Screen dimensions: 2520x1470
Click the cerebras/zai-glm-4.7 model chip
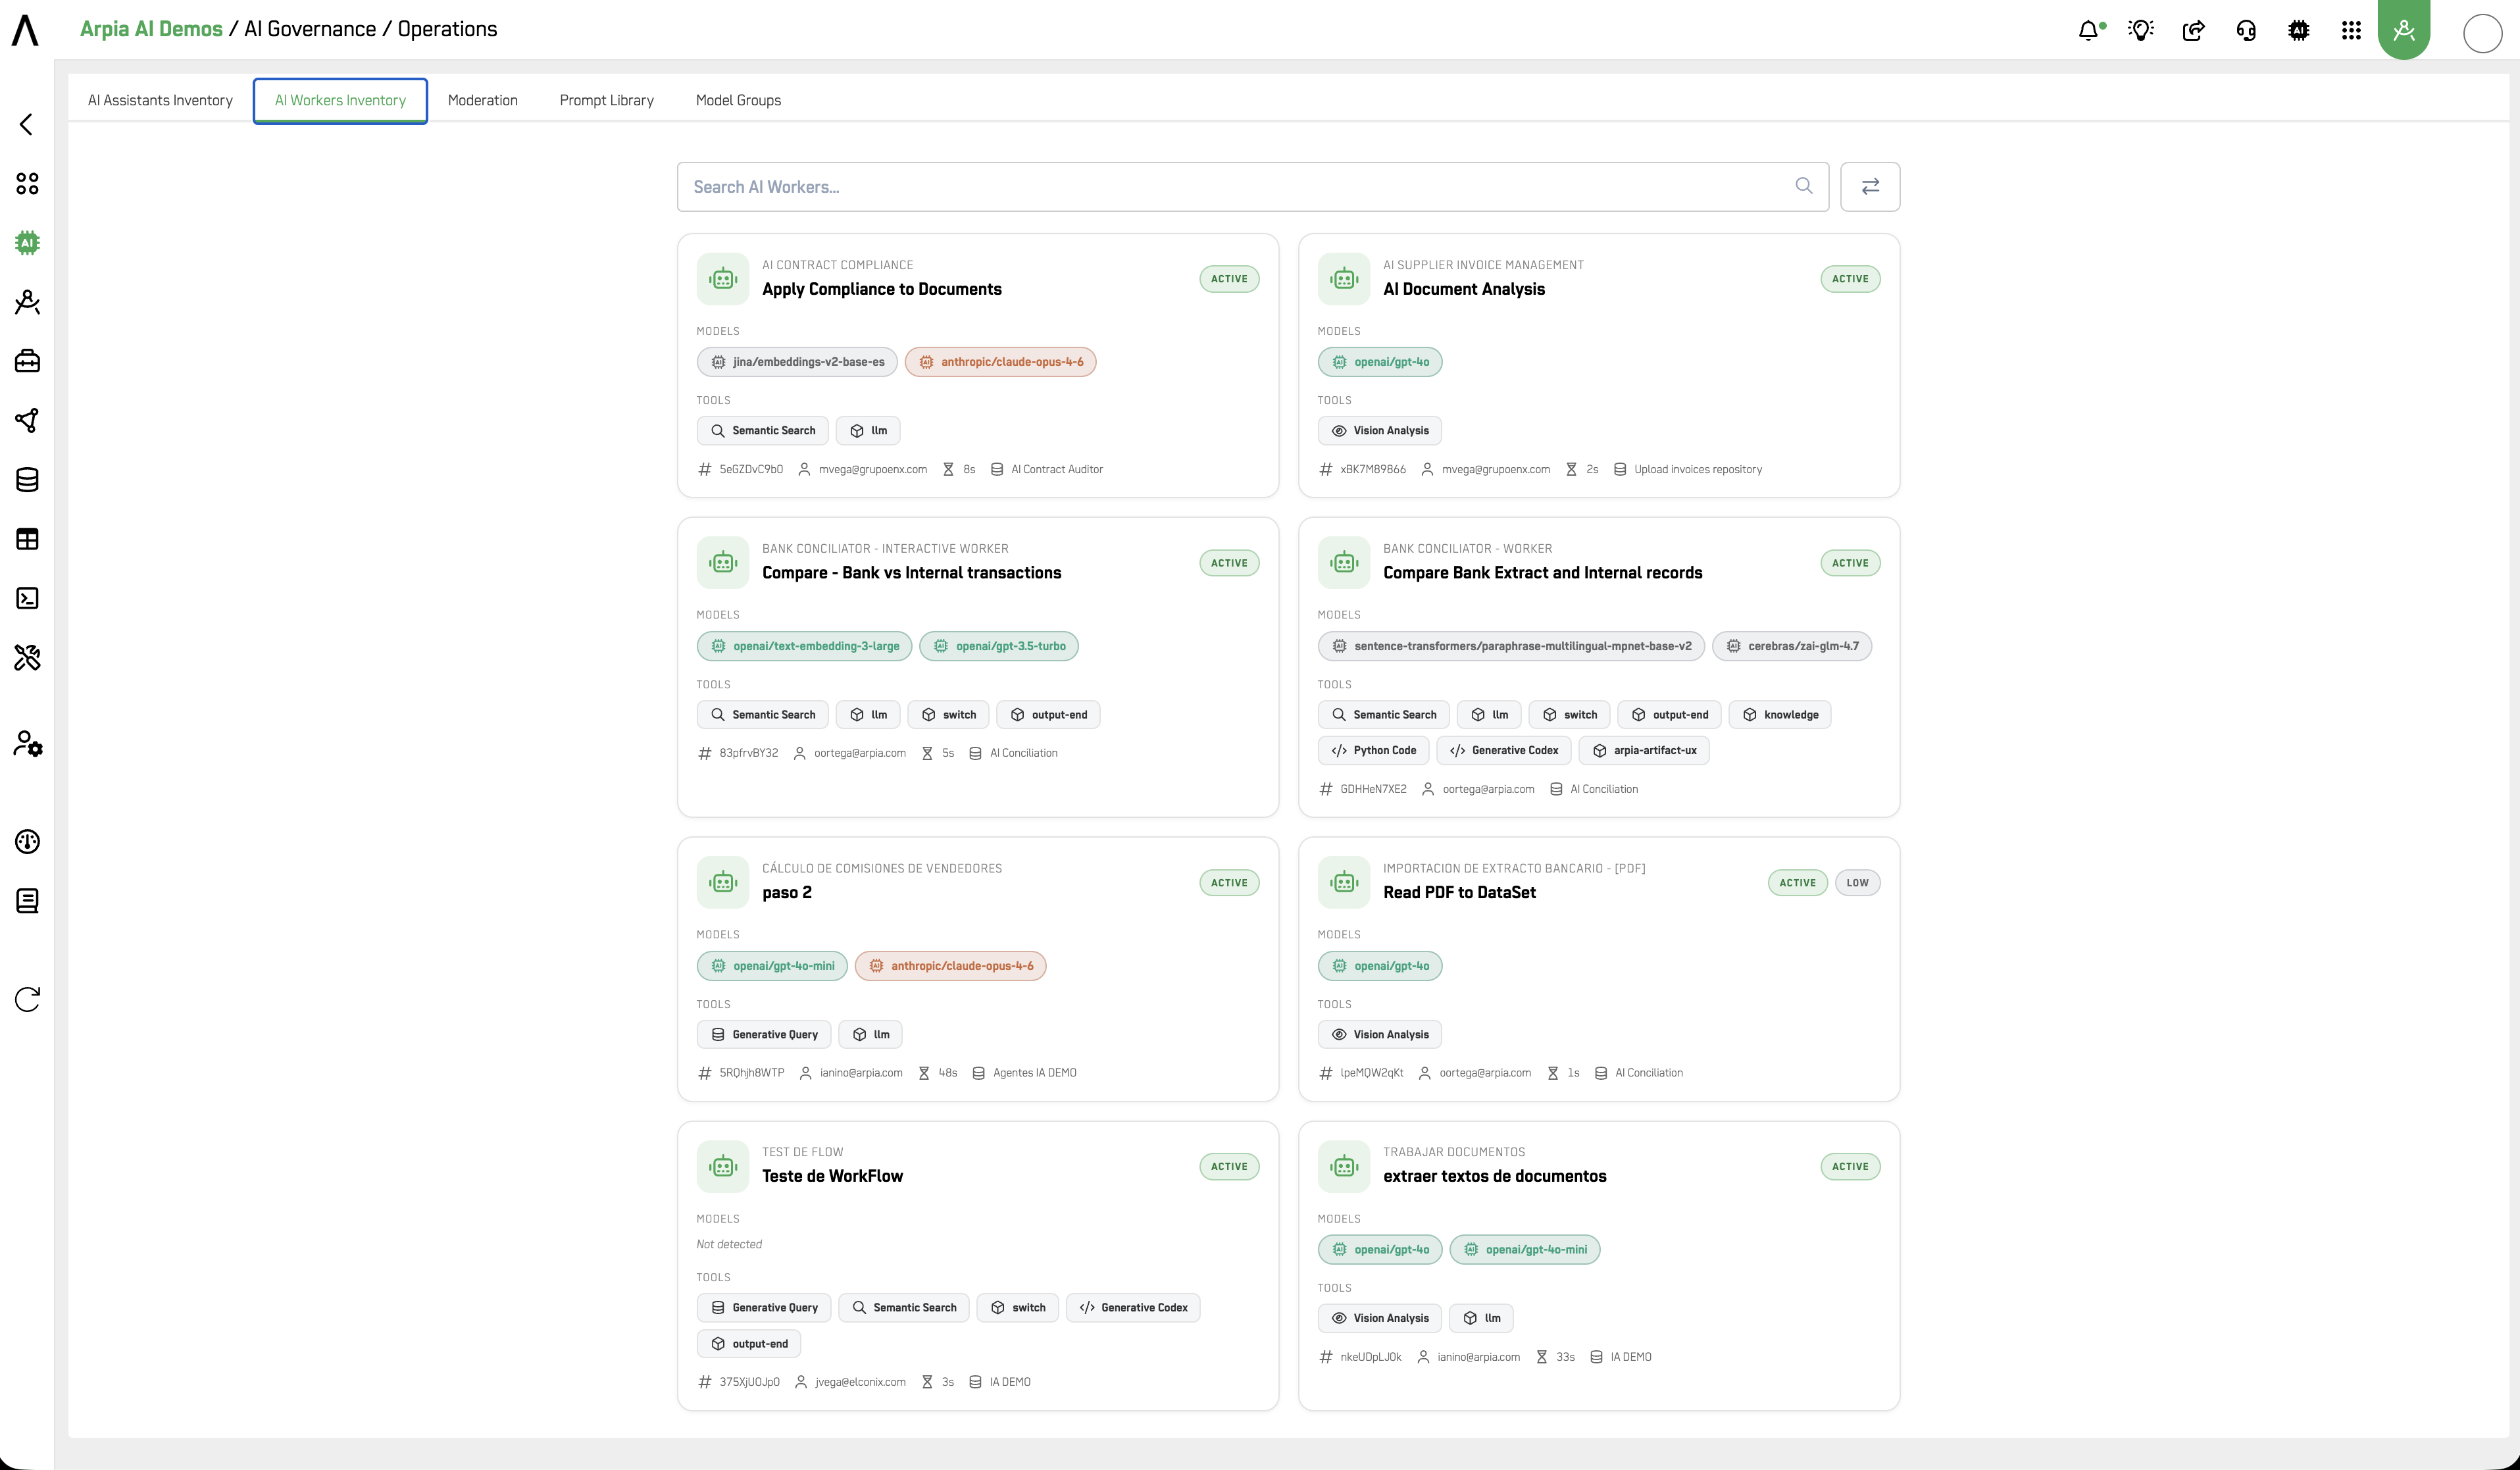tap(1791, 646)
